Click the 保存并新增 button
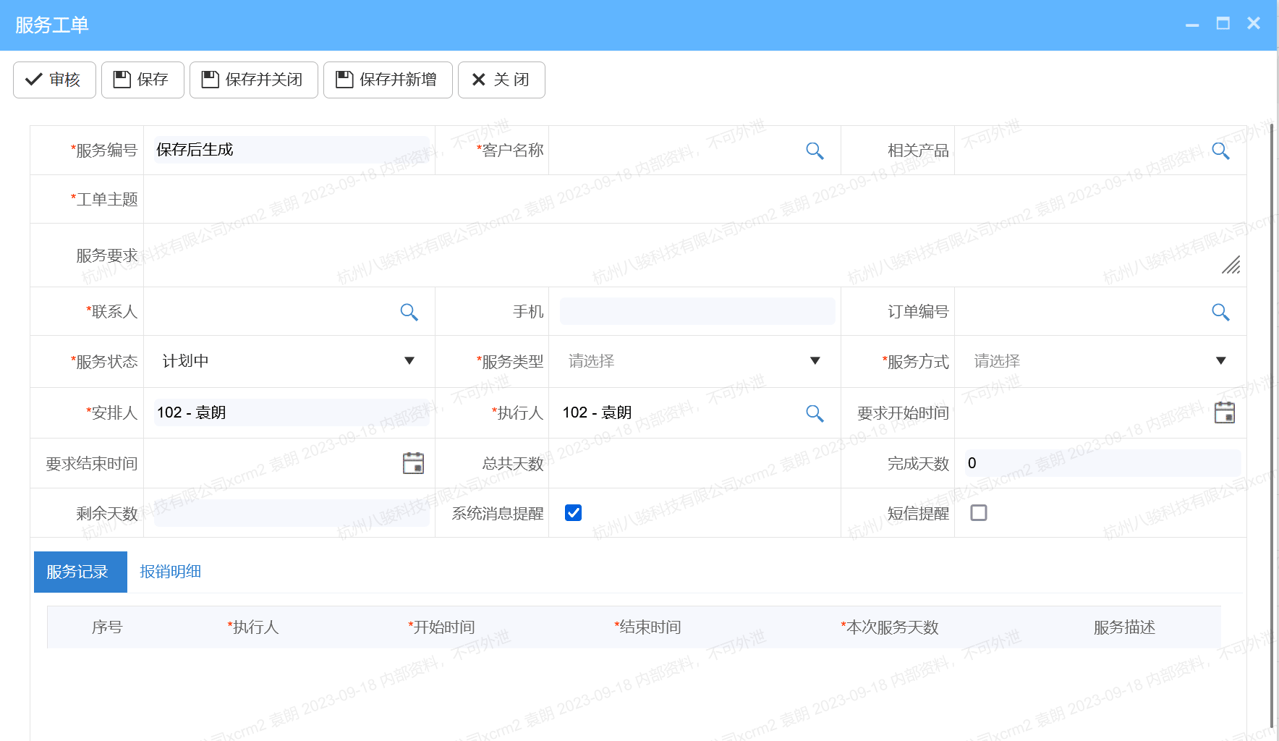Screen dimensions: 1279x741 pos(387,80)
